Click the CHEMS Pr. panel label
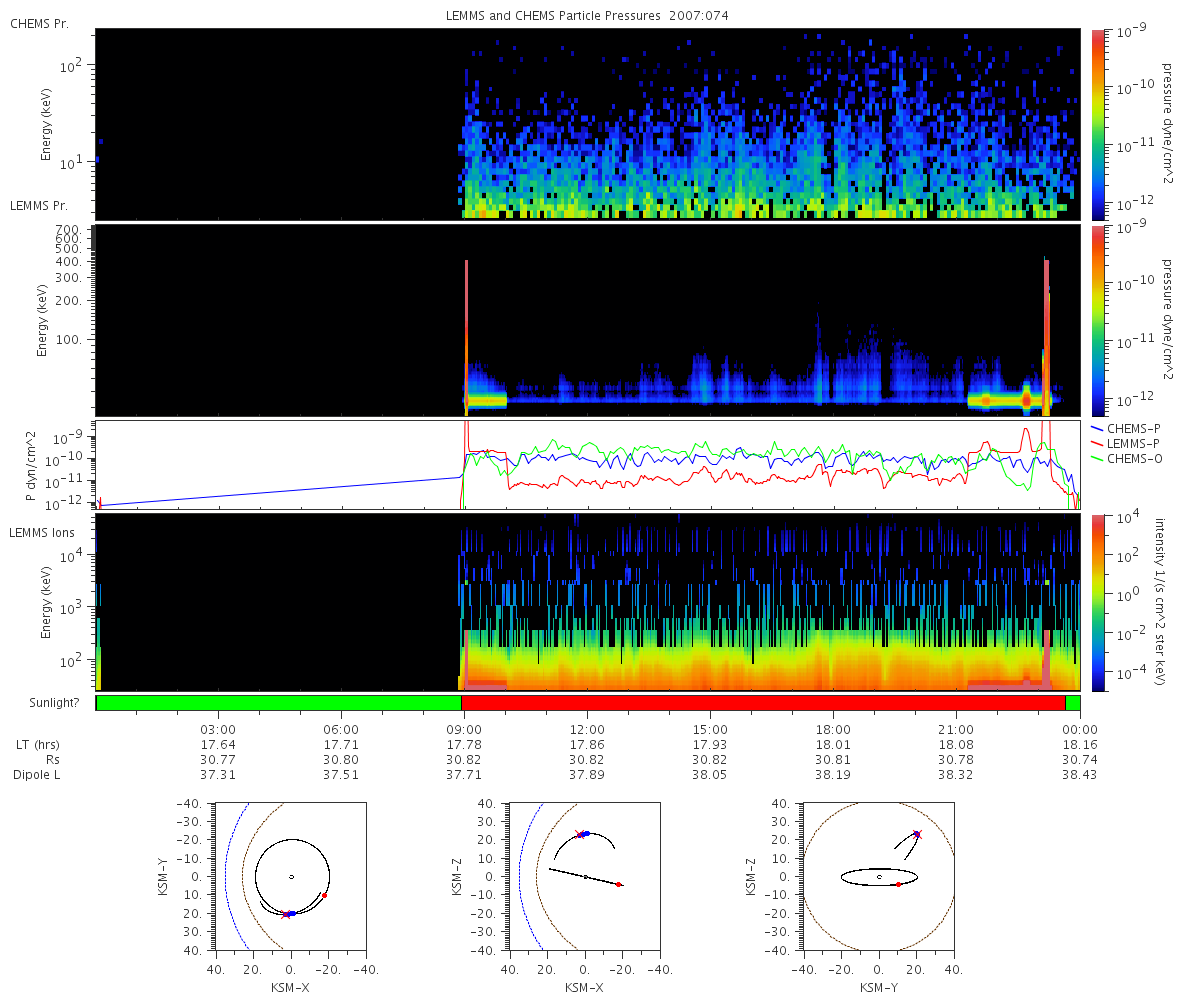The height and width of the screenshot is (1000, 1200). tap(39, 24)
